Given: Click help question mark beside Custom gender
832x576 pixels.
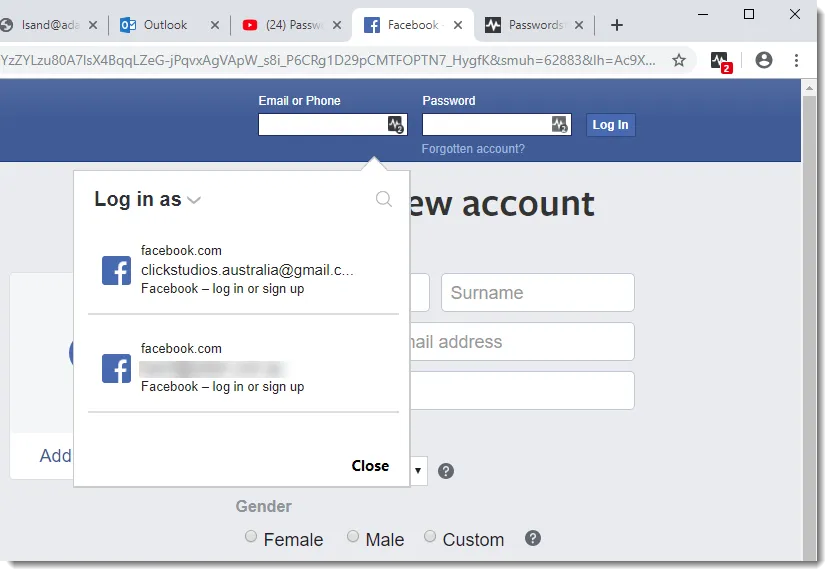Looking at the screenshot, I should click(533, 538).
